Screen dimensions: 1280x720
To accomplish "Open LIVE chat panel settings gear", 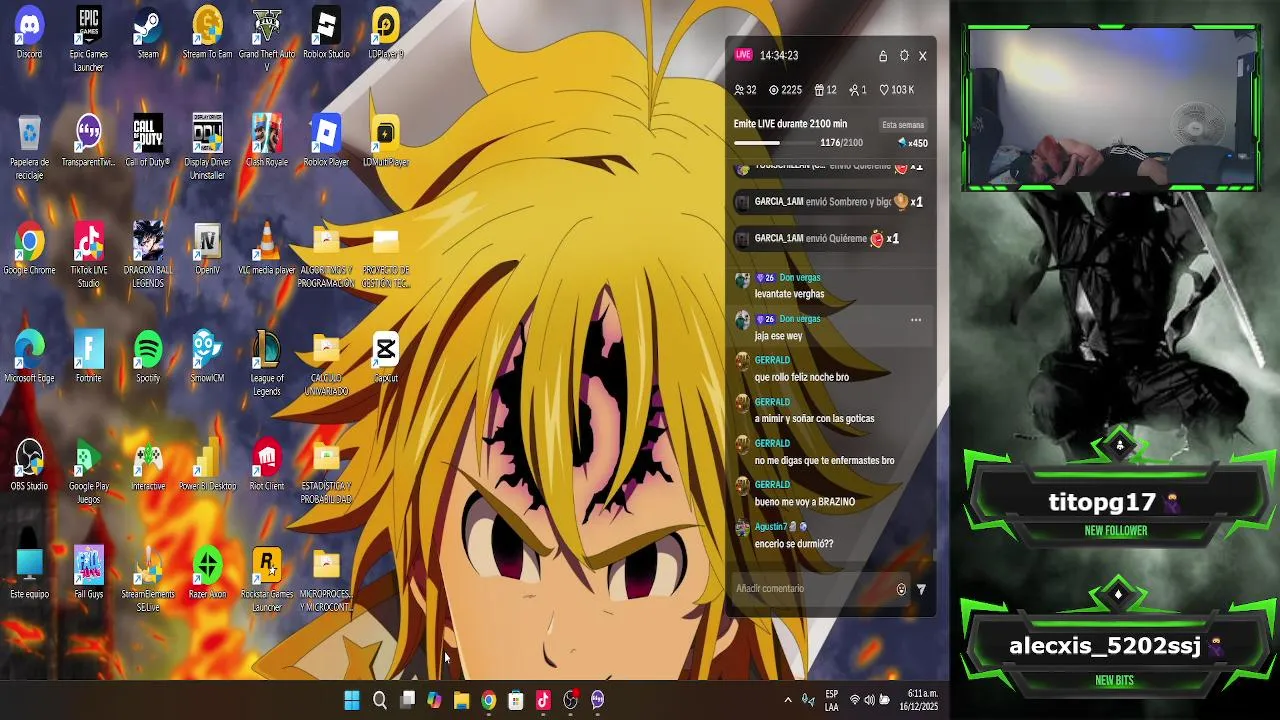I will pos(904,56).
